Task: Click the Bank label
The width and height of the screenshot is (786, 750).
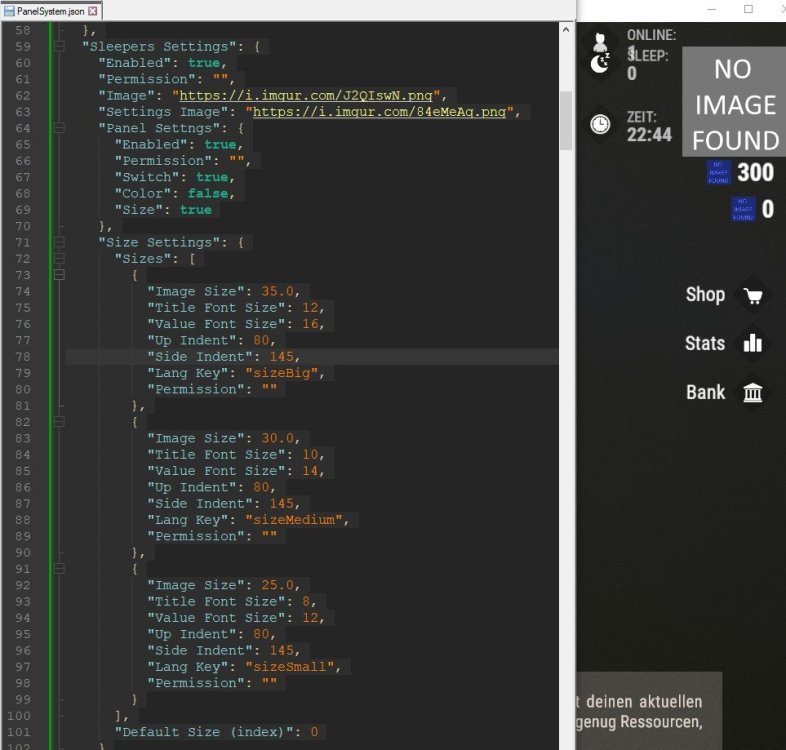Action: coord(706,392)
